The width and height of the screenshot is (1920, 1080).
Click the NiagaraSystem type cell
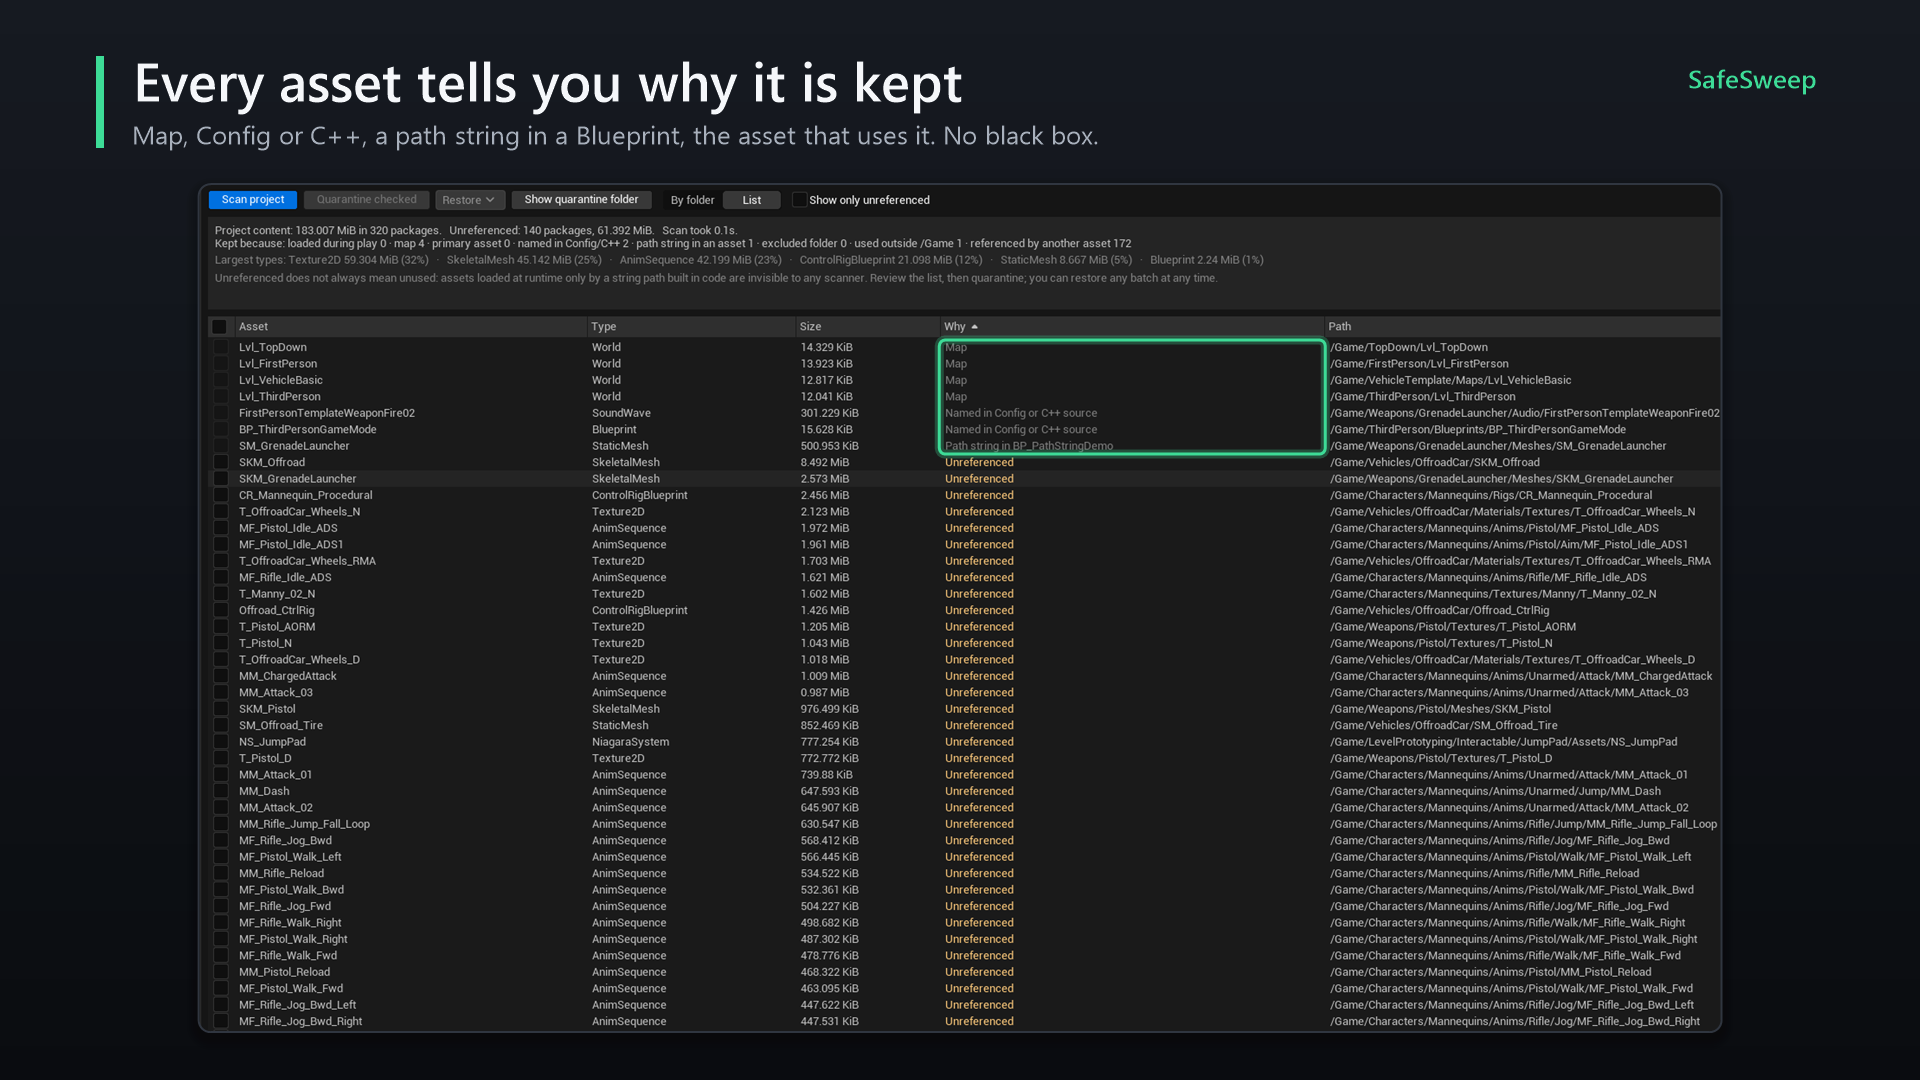pyautogui.click(x=630, y=742)
